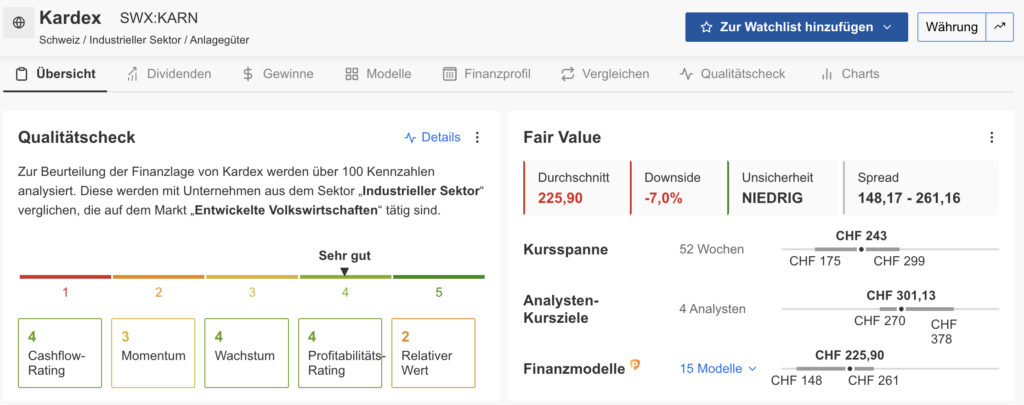Expand the 15 Modelle dropdown
Viewport: 1024px width, 405px height.
pyautogui.click(x=718, y=368)
